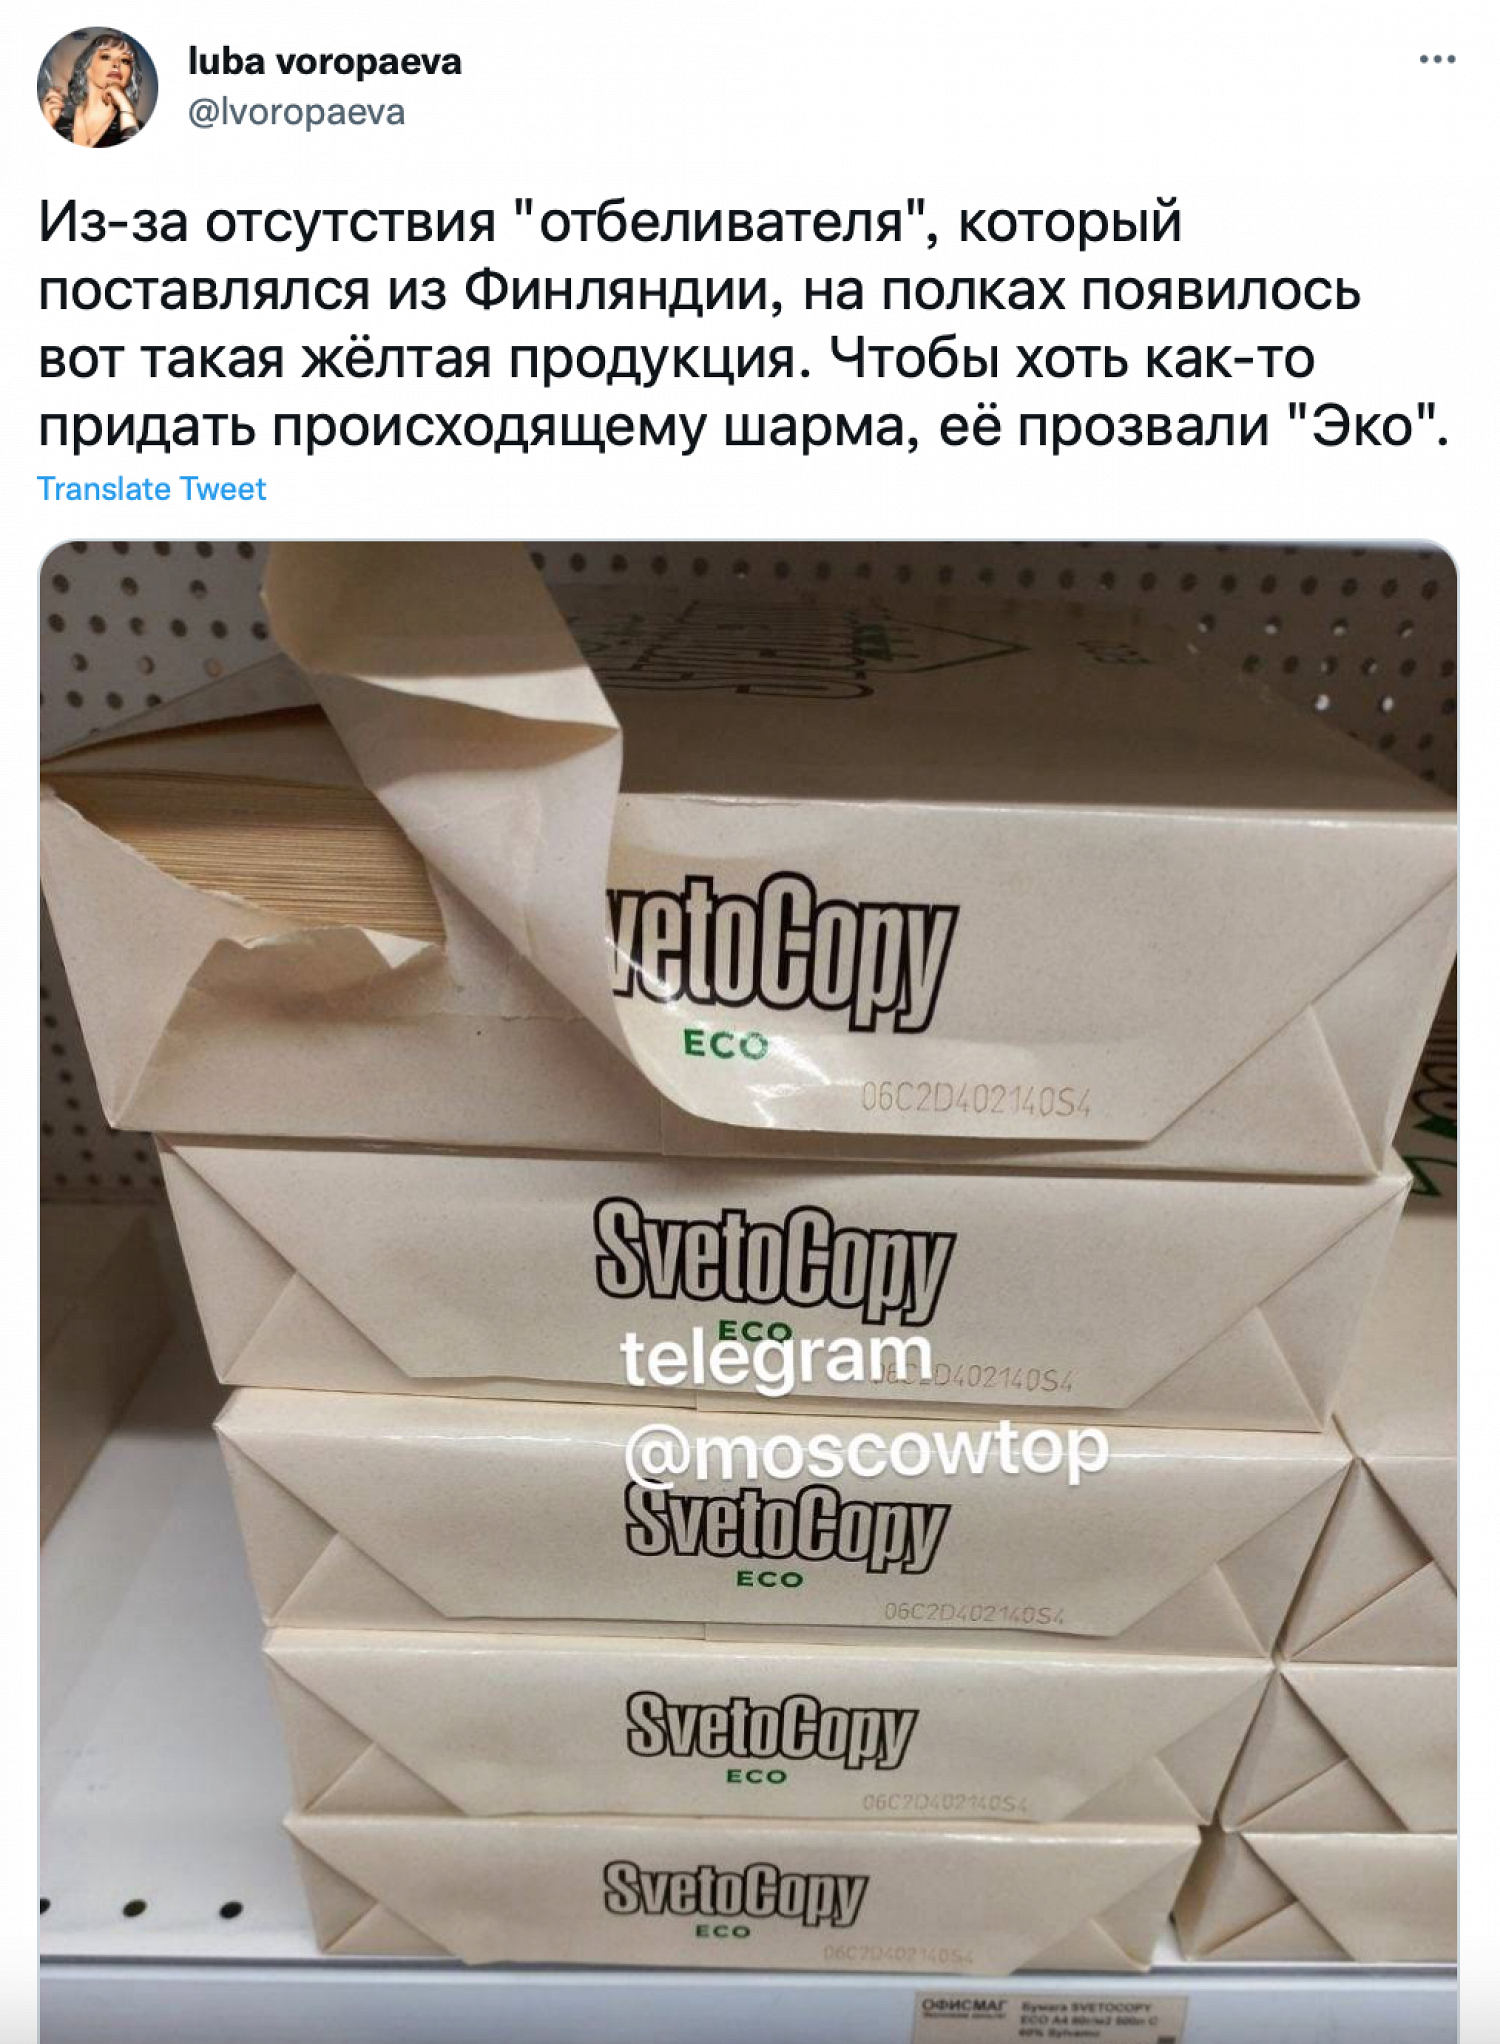Click the SvetoCopy logo on the bottom ream

click(735, 1891)
